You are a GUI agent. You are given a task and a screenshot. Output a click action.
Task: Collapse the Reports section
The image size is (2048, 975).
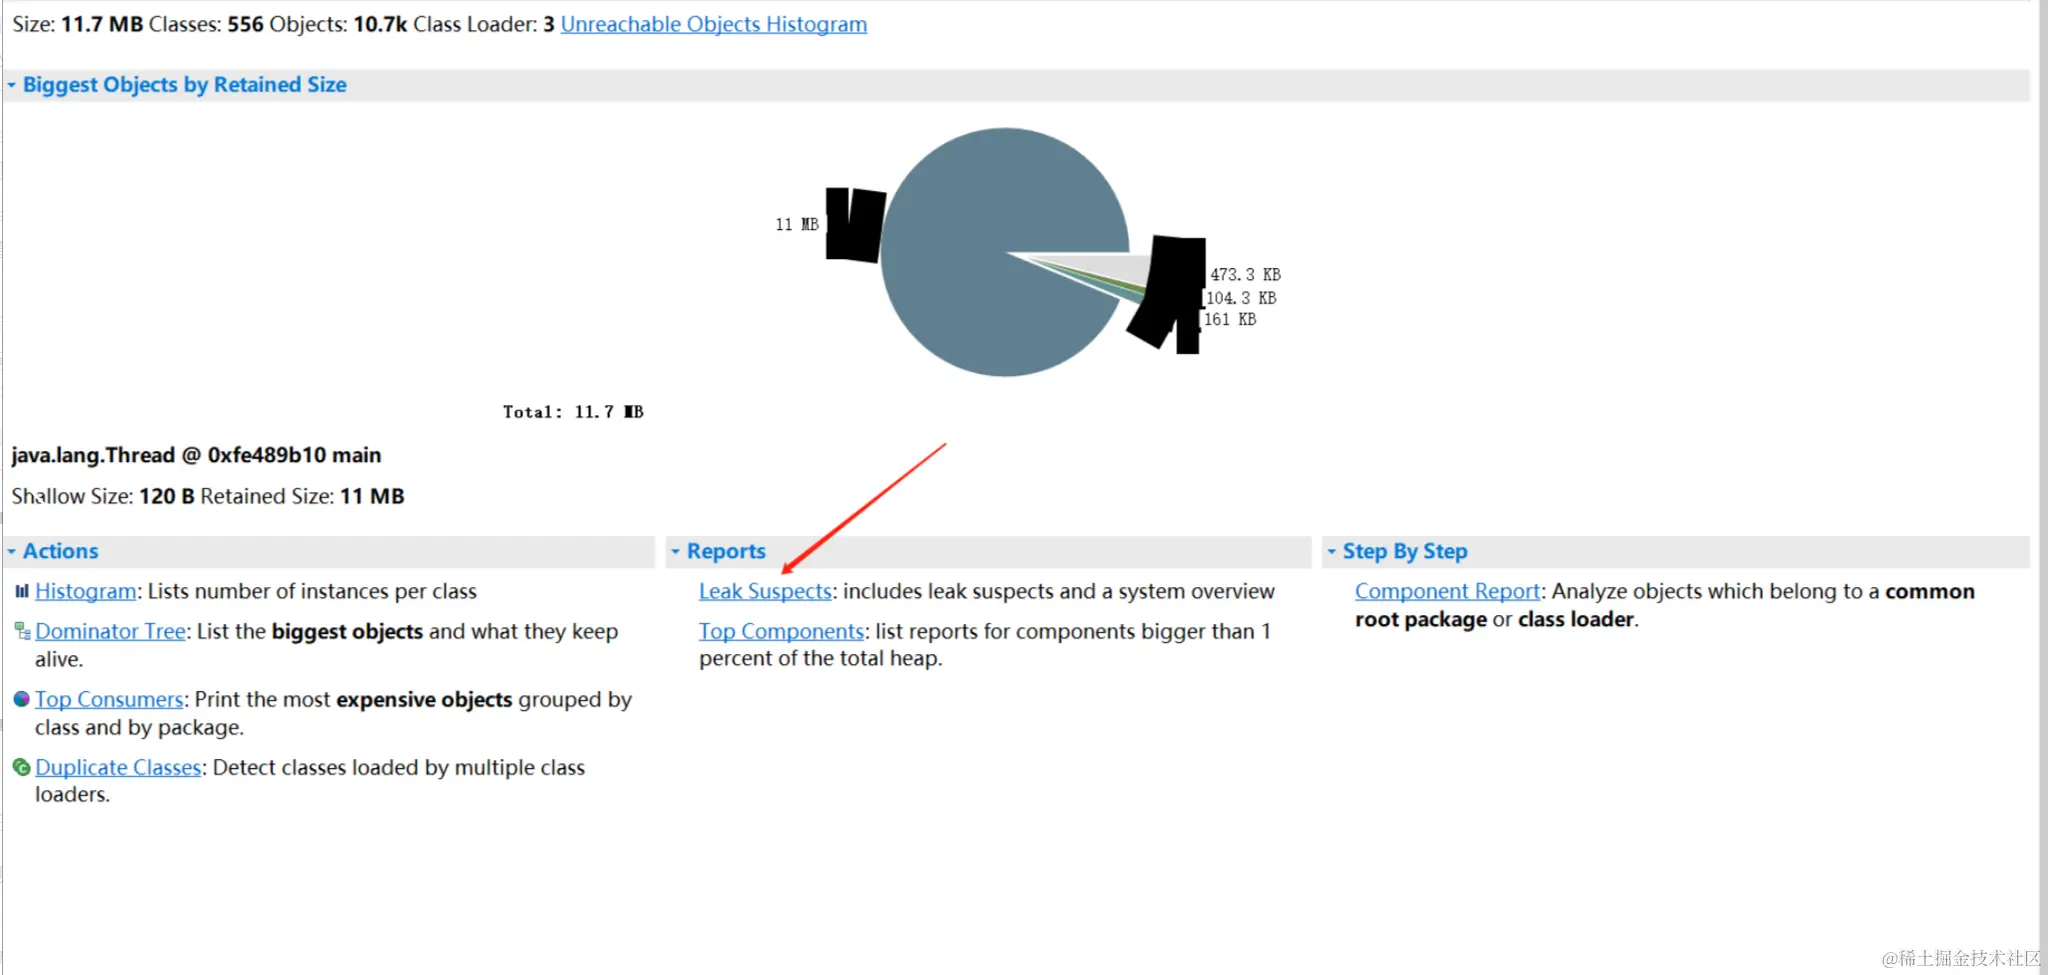(676, 551)
